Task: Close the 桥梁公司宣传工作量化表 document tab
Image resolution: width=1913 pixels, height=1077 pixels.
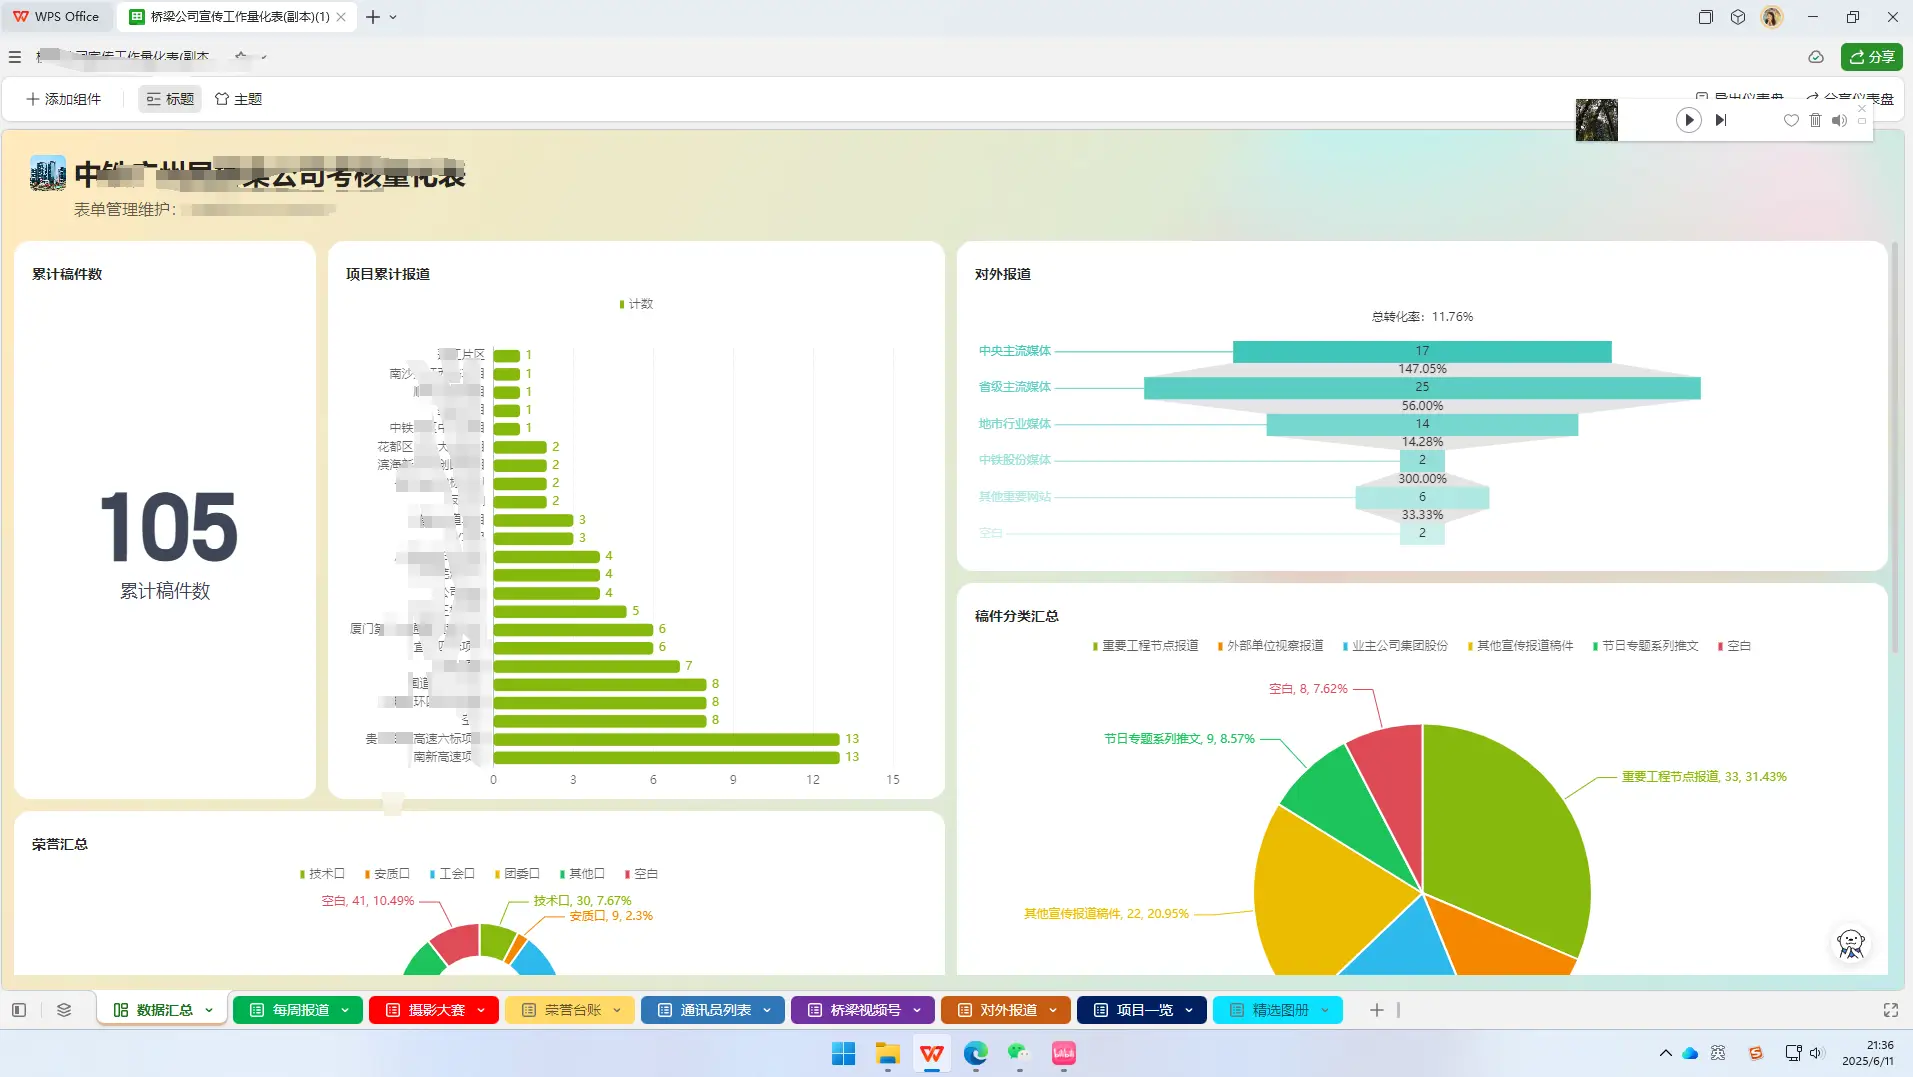Action: [342, 17]
